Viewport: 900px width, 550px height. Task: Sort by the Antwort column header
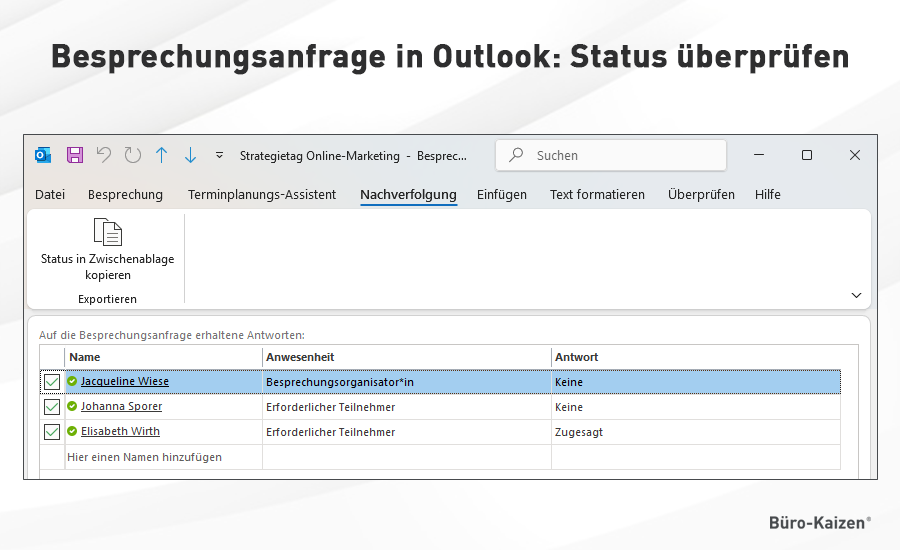pos(696,357)
